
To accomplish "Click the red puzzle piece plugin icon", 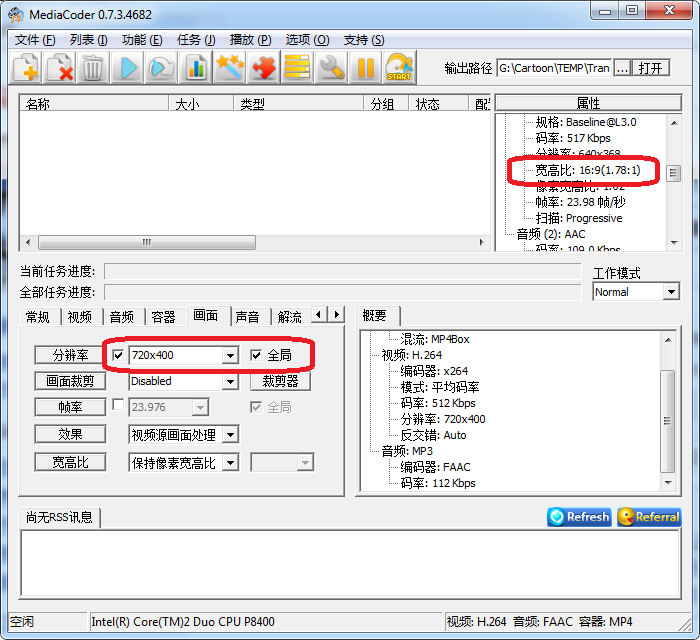I will 263,67.
